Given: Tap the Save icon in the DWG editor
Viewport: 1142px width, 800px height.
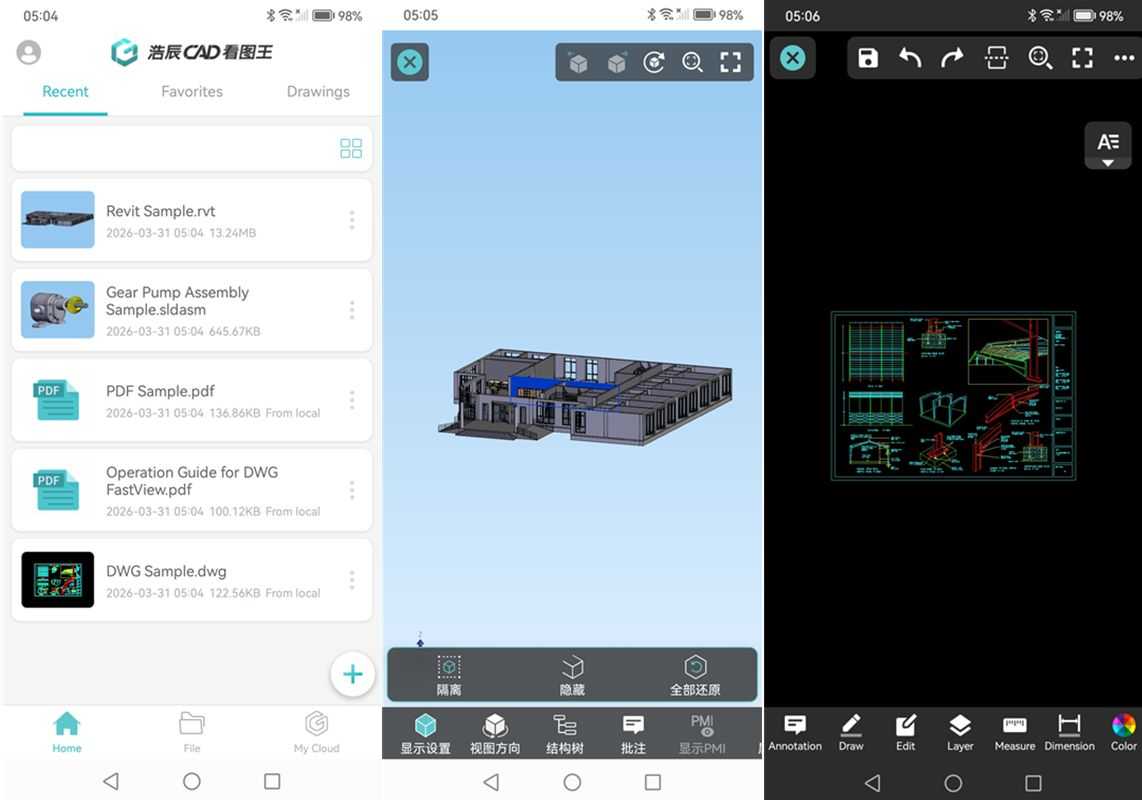Looking at the screenshot, I should (x=867, y=58).
